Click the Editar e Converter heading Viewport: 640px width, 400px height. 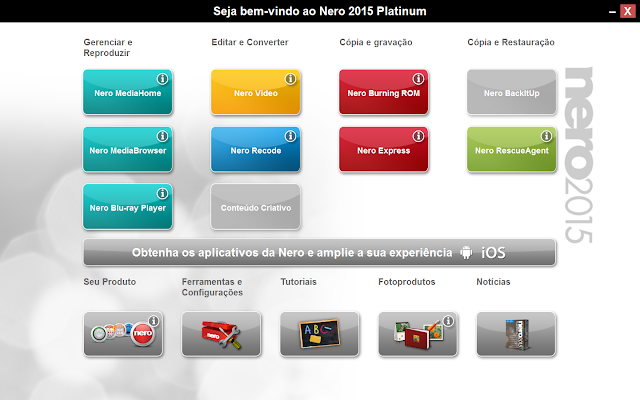click(250, 42)
